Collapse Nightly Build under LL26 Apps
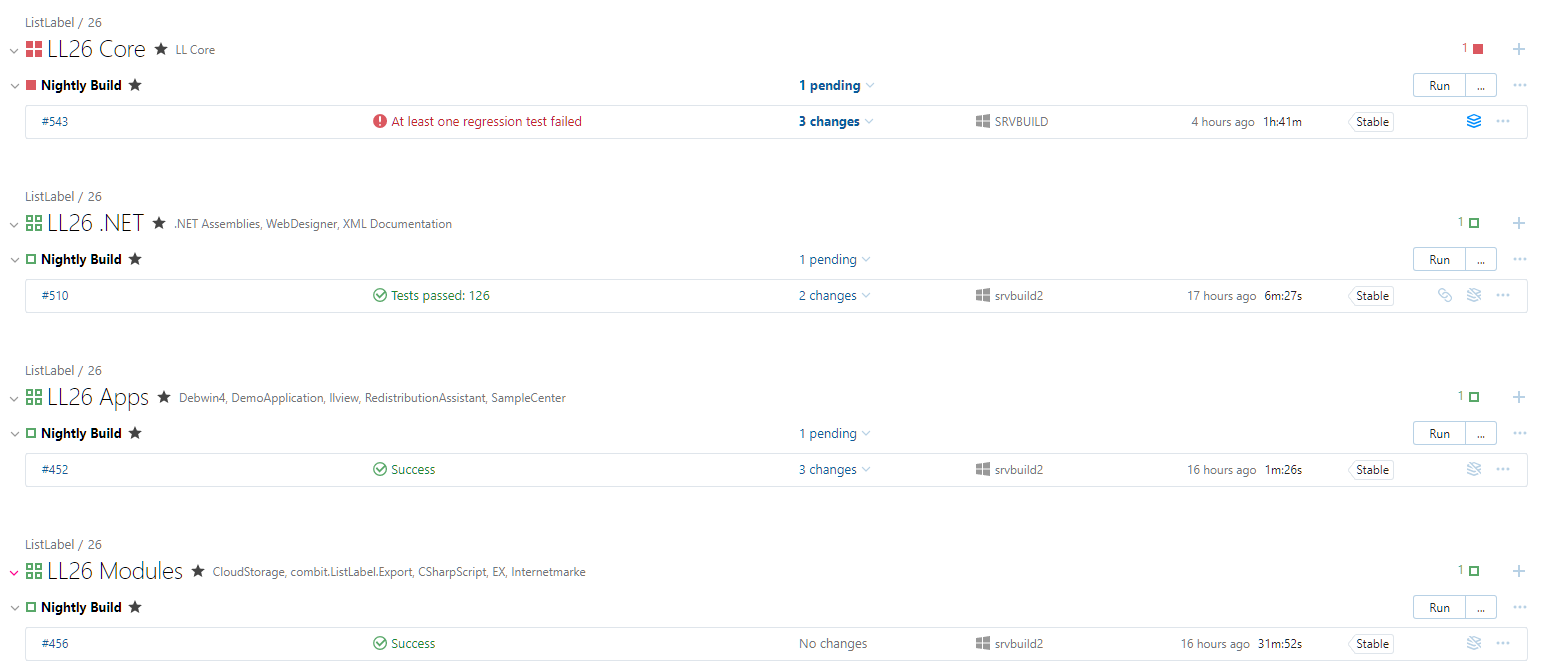Screen dimensions: 1546x671 [15, 434]
